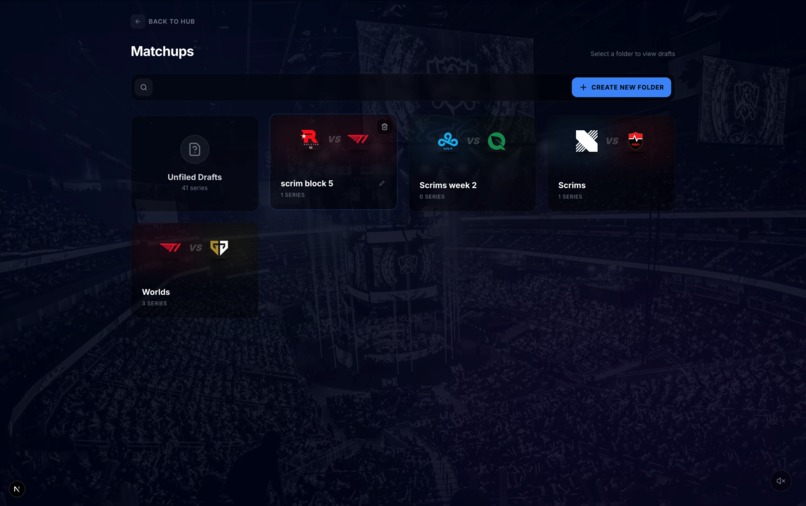Screen dimensions: 806x506
Task: Edit scrim block 5 name with pencil icon
Action: [382, 184]
